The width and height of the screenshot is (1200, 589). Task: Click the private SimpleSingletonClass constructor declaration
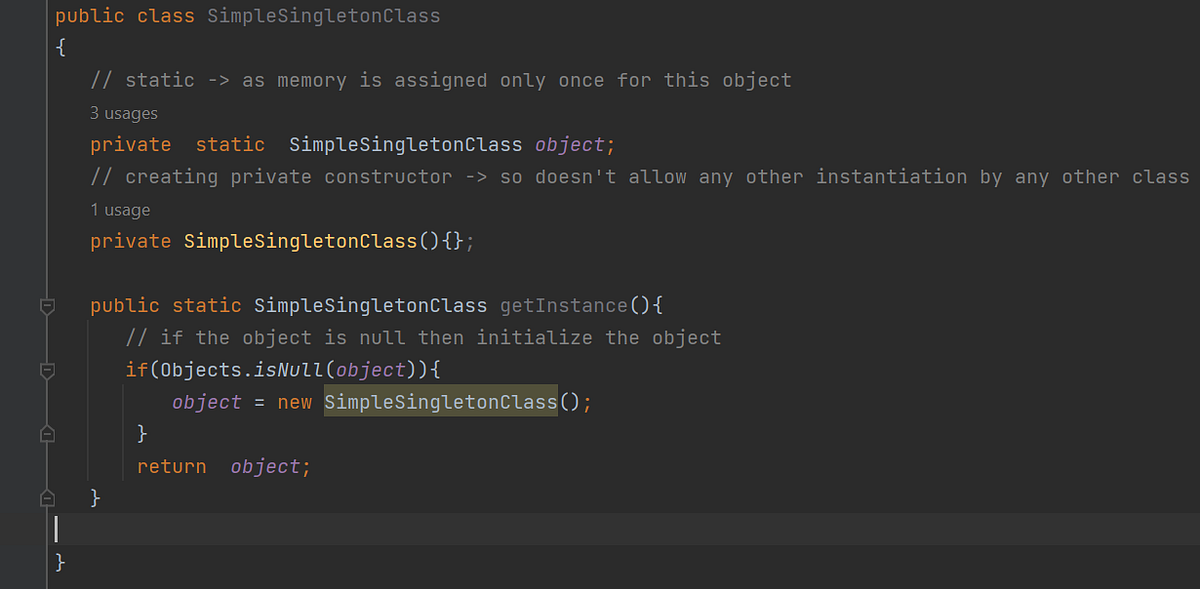[280, 240]
